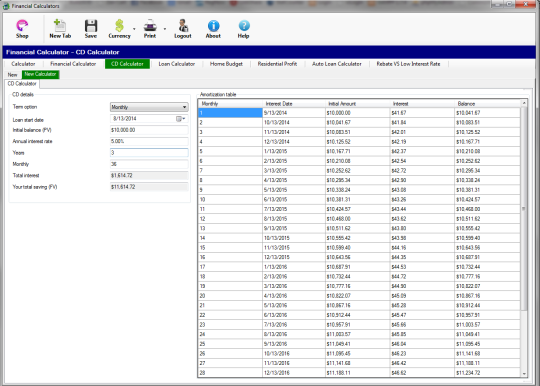This screenshot has height=386, width=540.
Task: Click the Your total saving (FV) field
Action: (149, 187)
